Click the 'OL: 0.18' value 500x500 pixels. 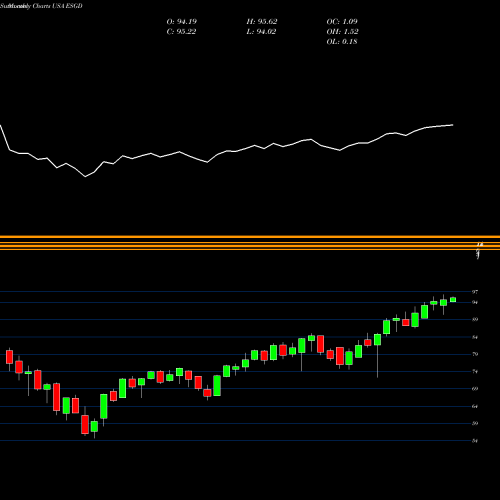pos(342,42)
